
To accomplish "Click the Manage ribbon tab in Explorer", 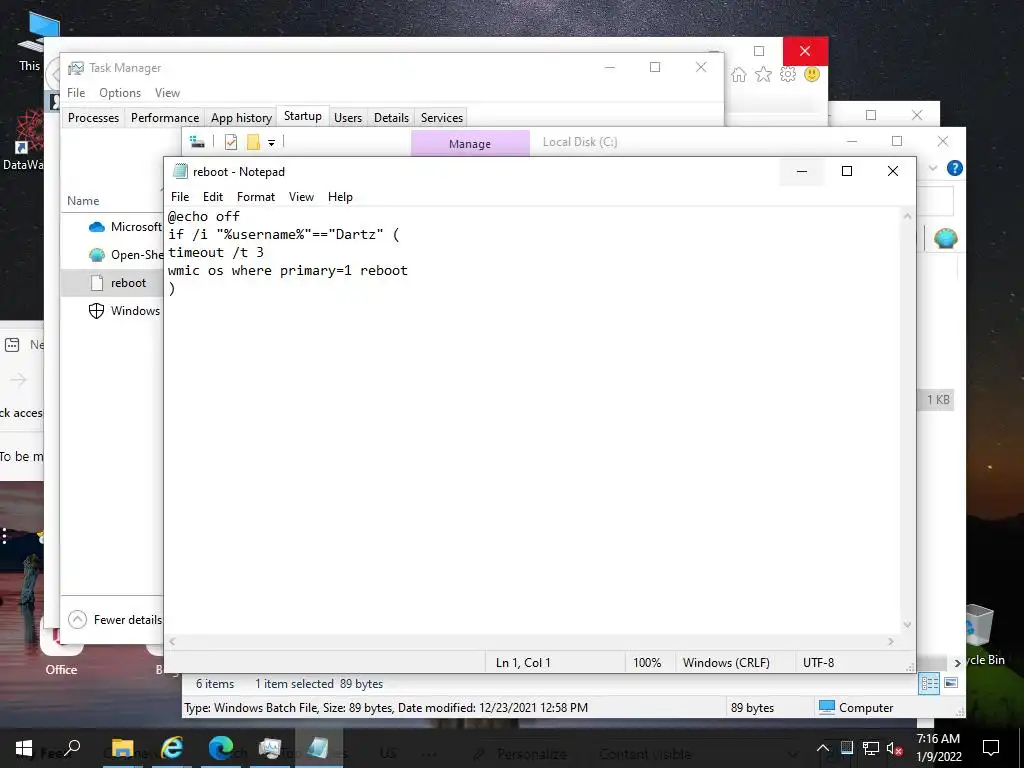I will pyautogui.click(x=470, y=144).
